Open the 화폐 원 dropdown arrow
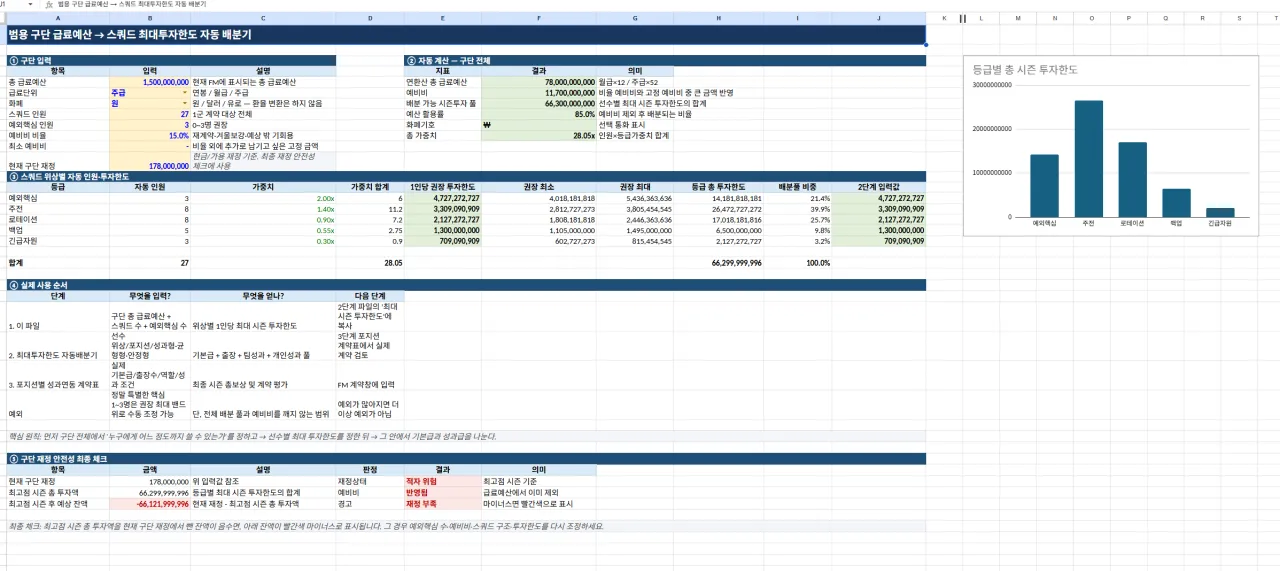This screenshot has width=1280, height=571. (x=185, y=103)
